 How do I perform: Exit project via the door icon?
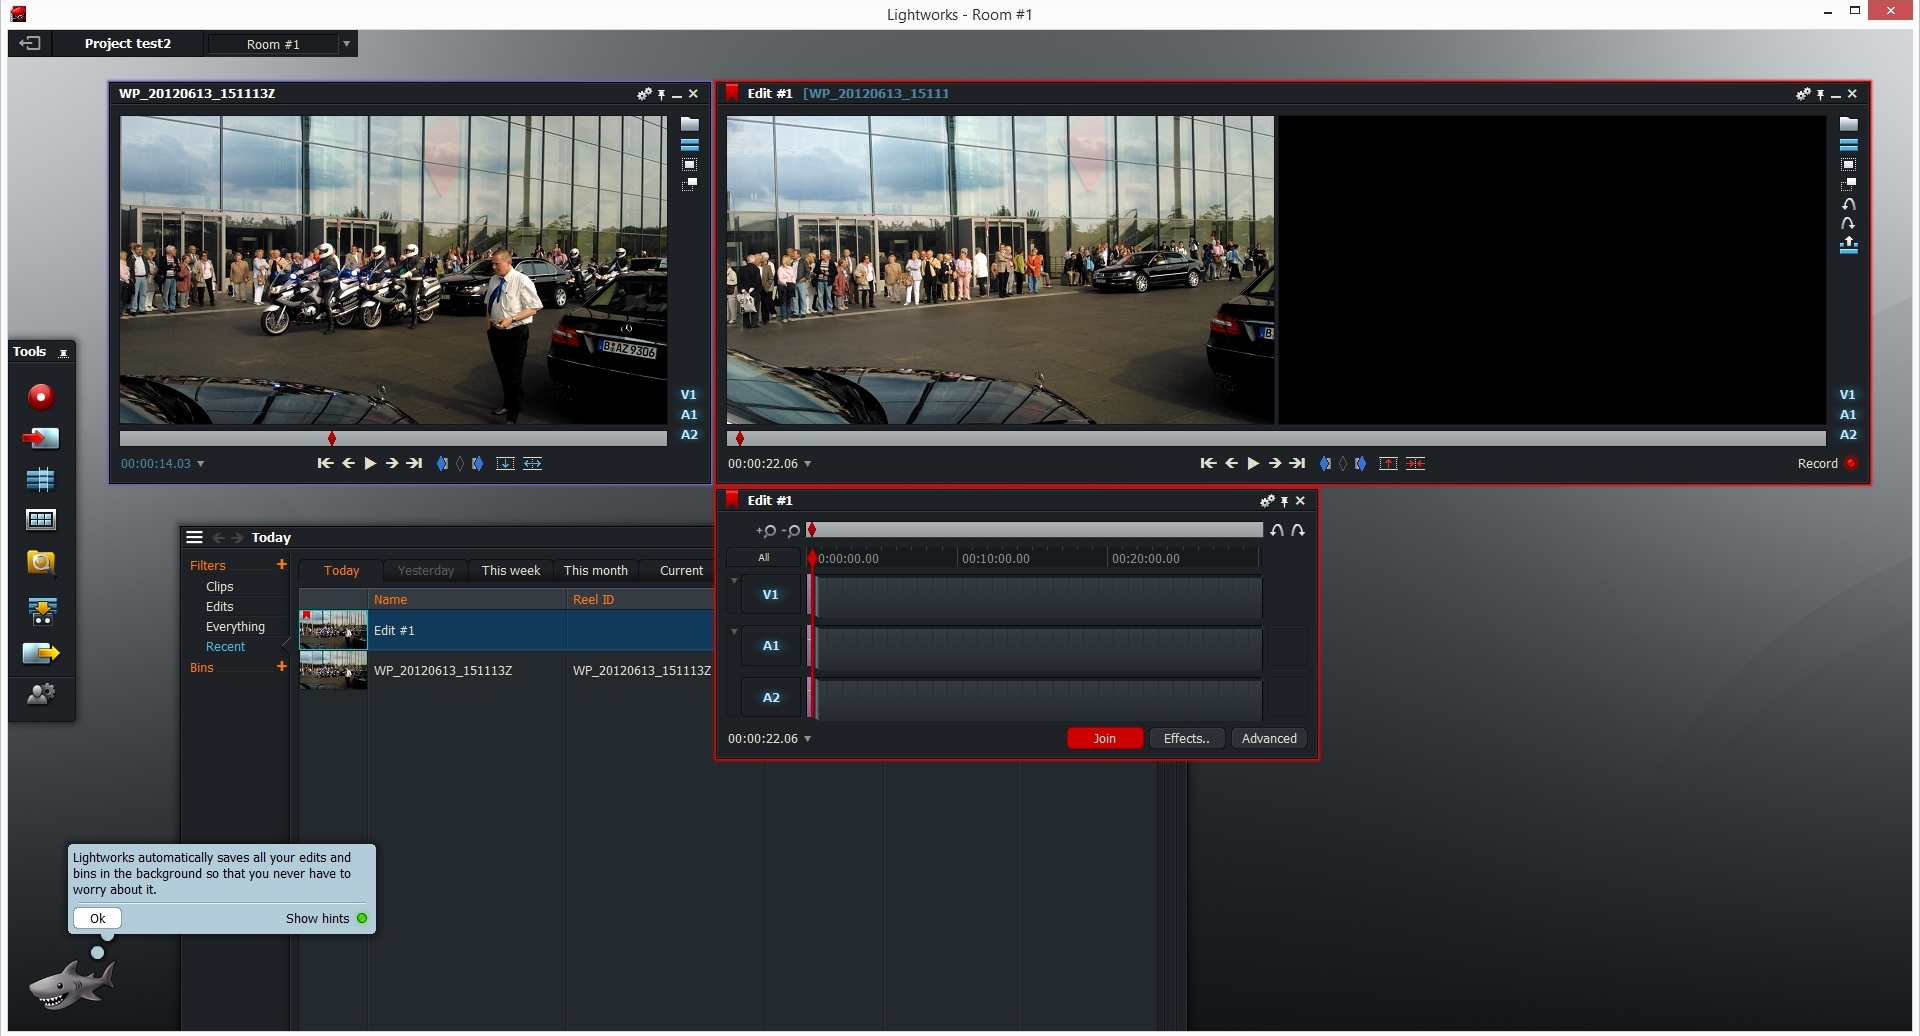click(30, 43)
